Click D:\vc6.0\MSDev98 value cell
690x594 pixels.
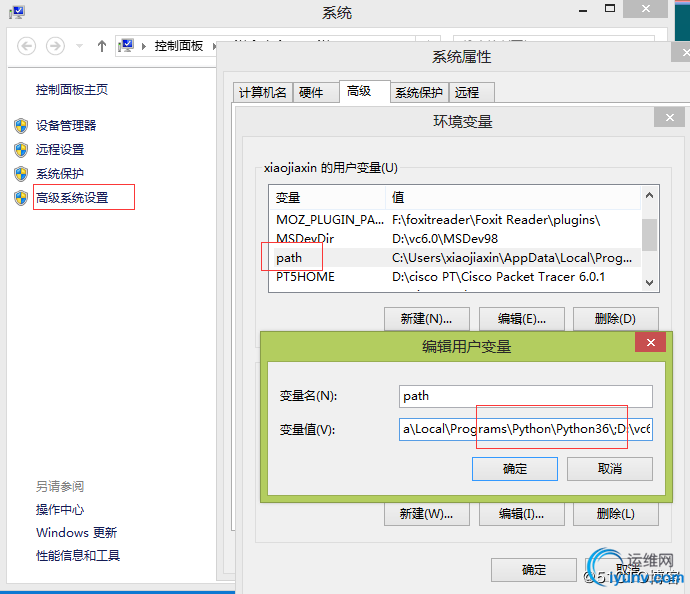tap(445, 238)
